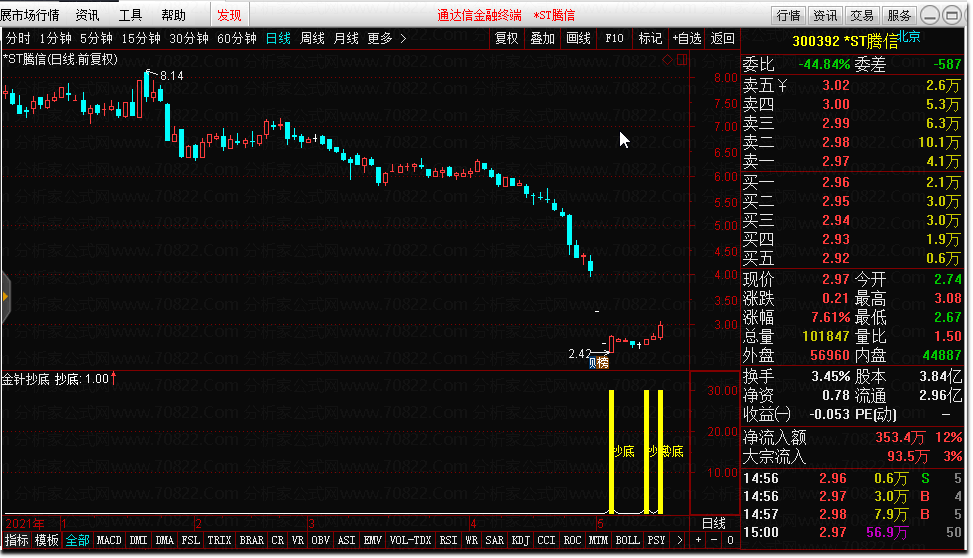This screenshot has height=558, width=973.
Task: Open the 资讯 menu in the menu bar
Action: click(x=87, y=15)
